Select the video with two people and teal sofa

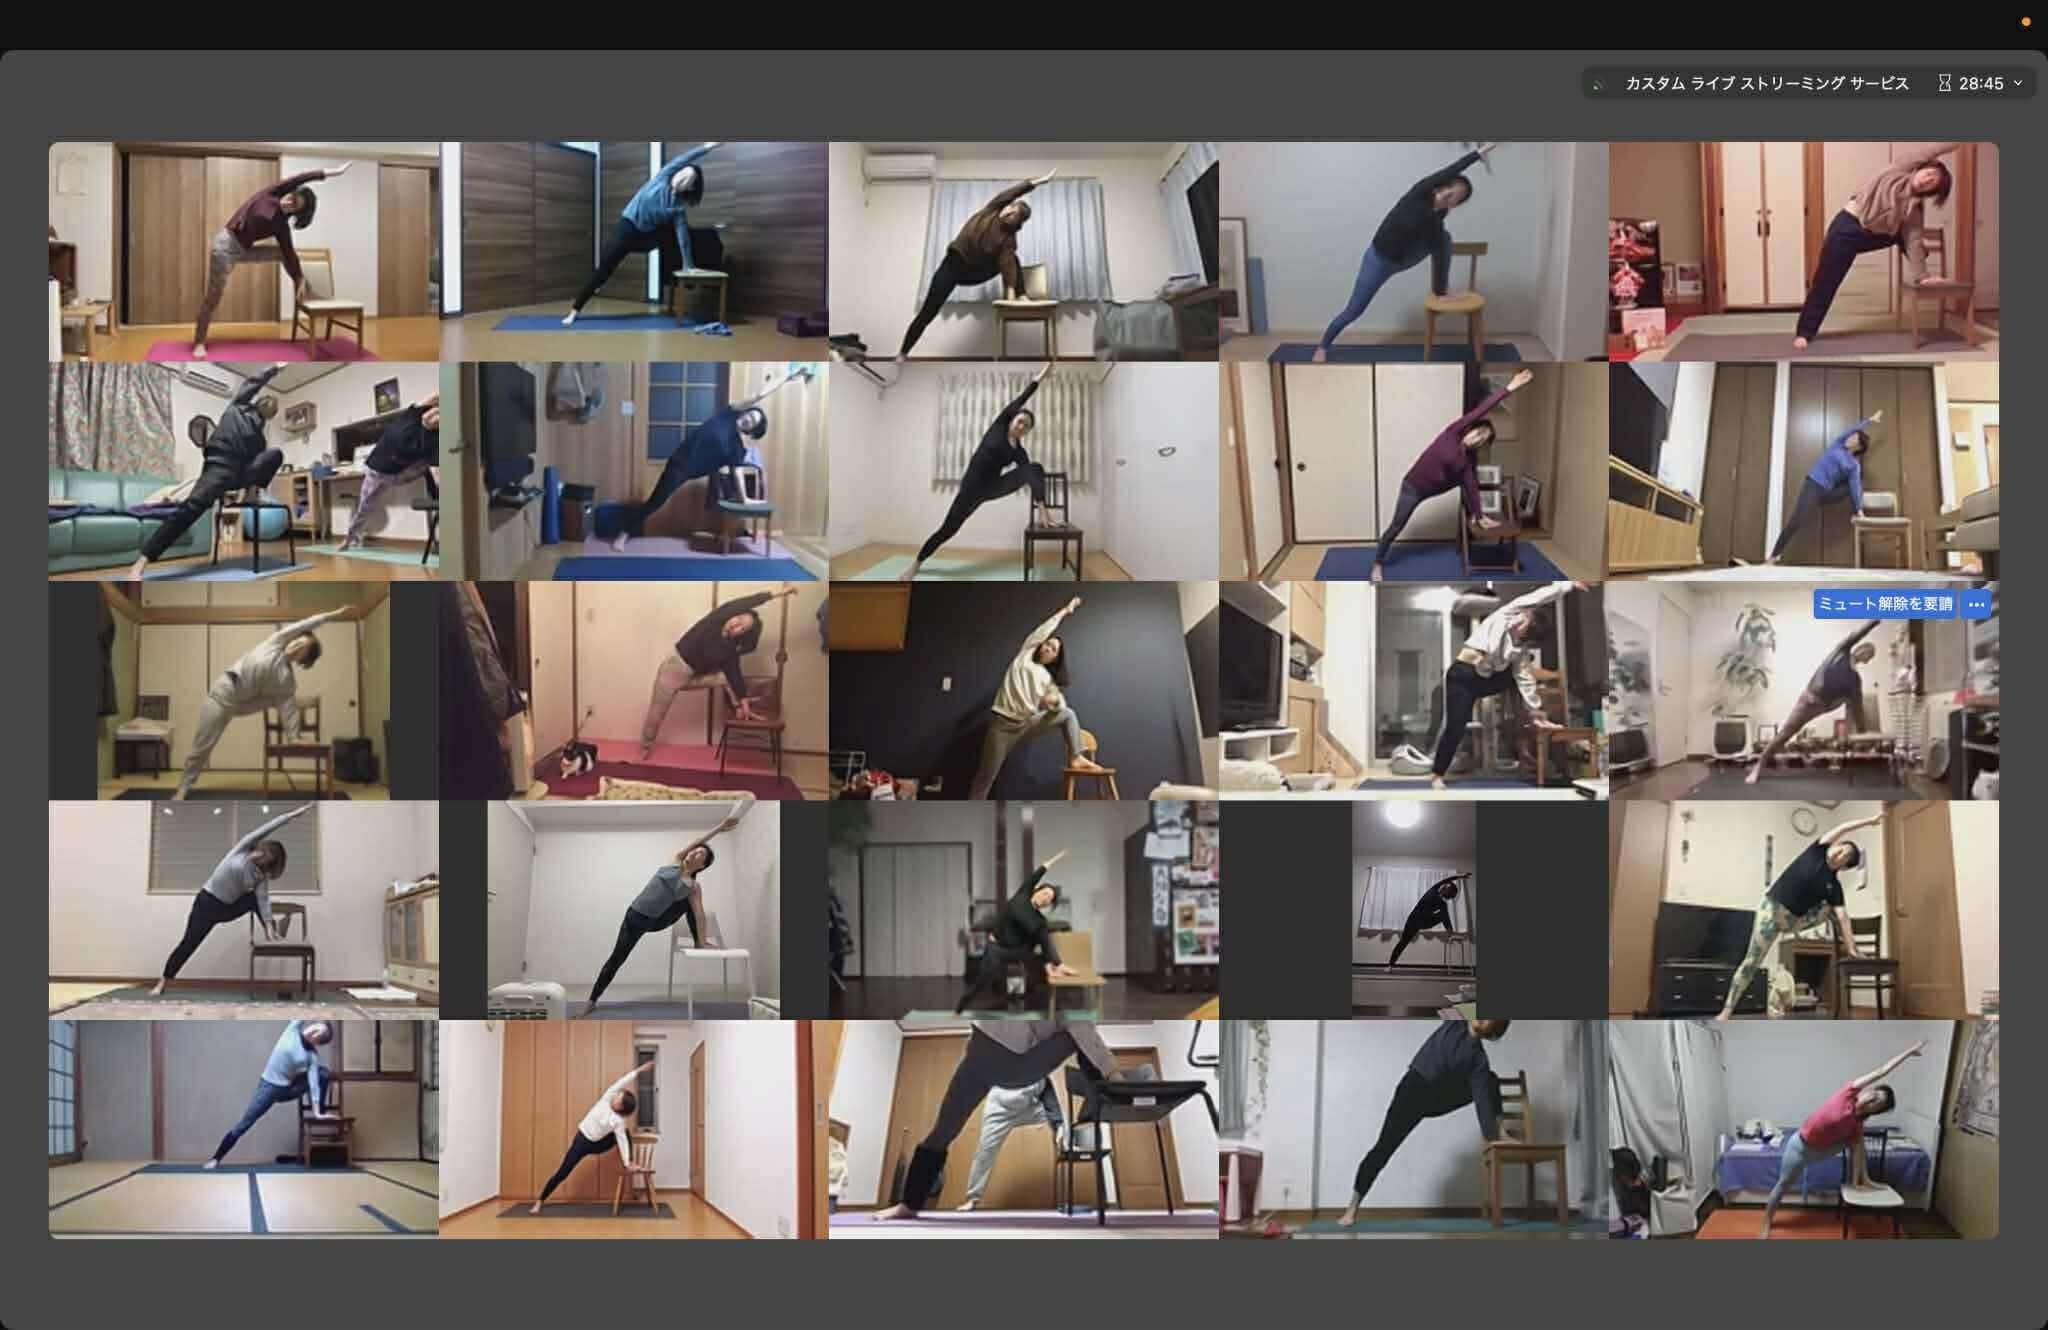pyautogui.click(x=243, y=471)
